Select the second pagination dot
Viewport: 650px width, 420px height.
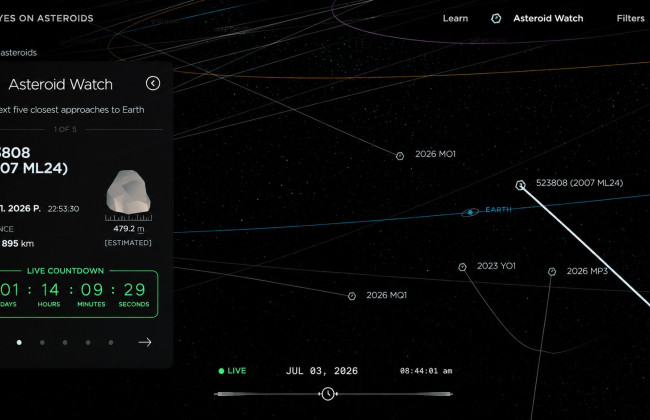(x=42, y=342)
